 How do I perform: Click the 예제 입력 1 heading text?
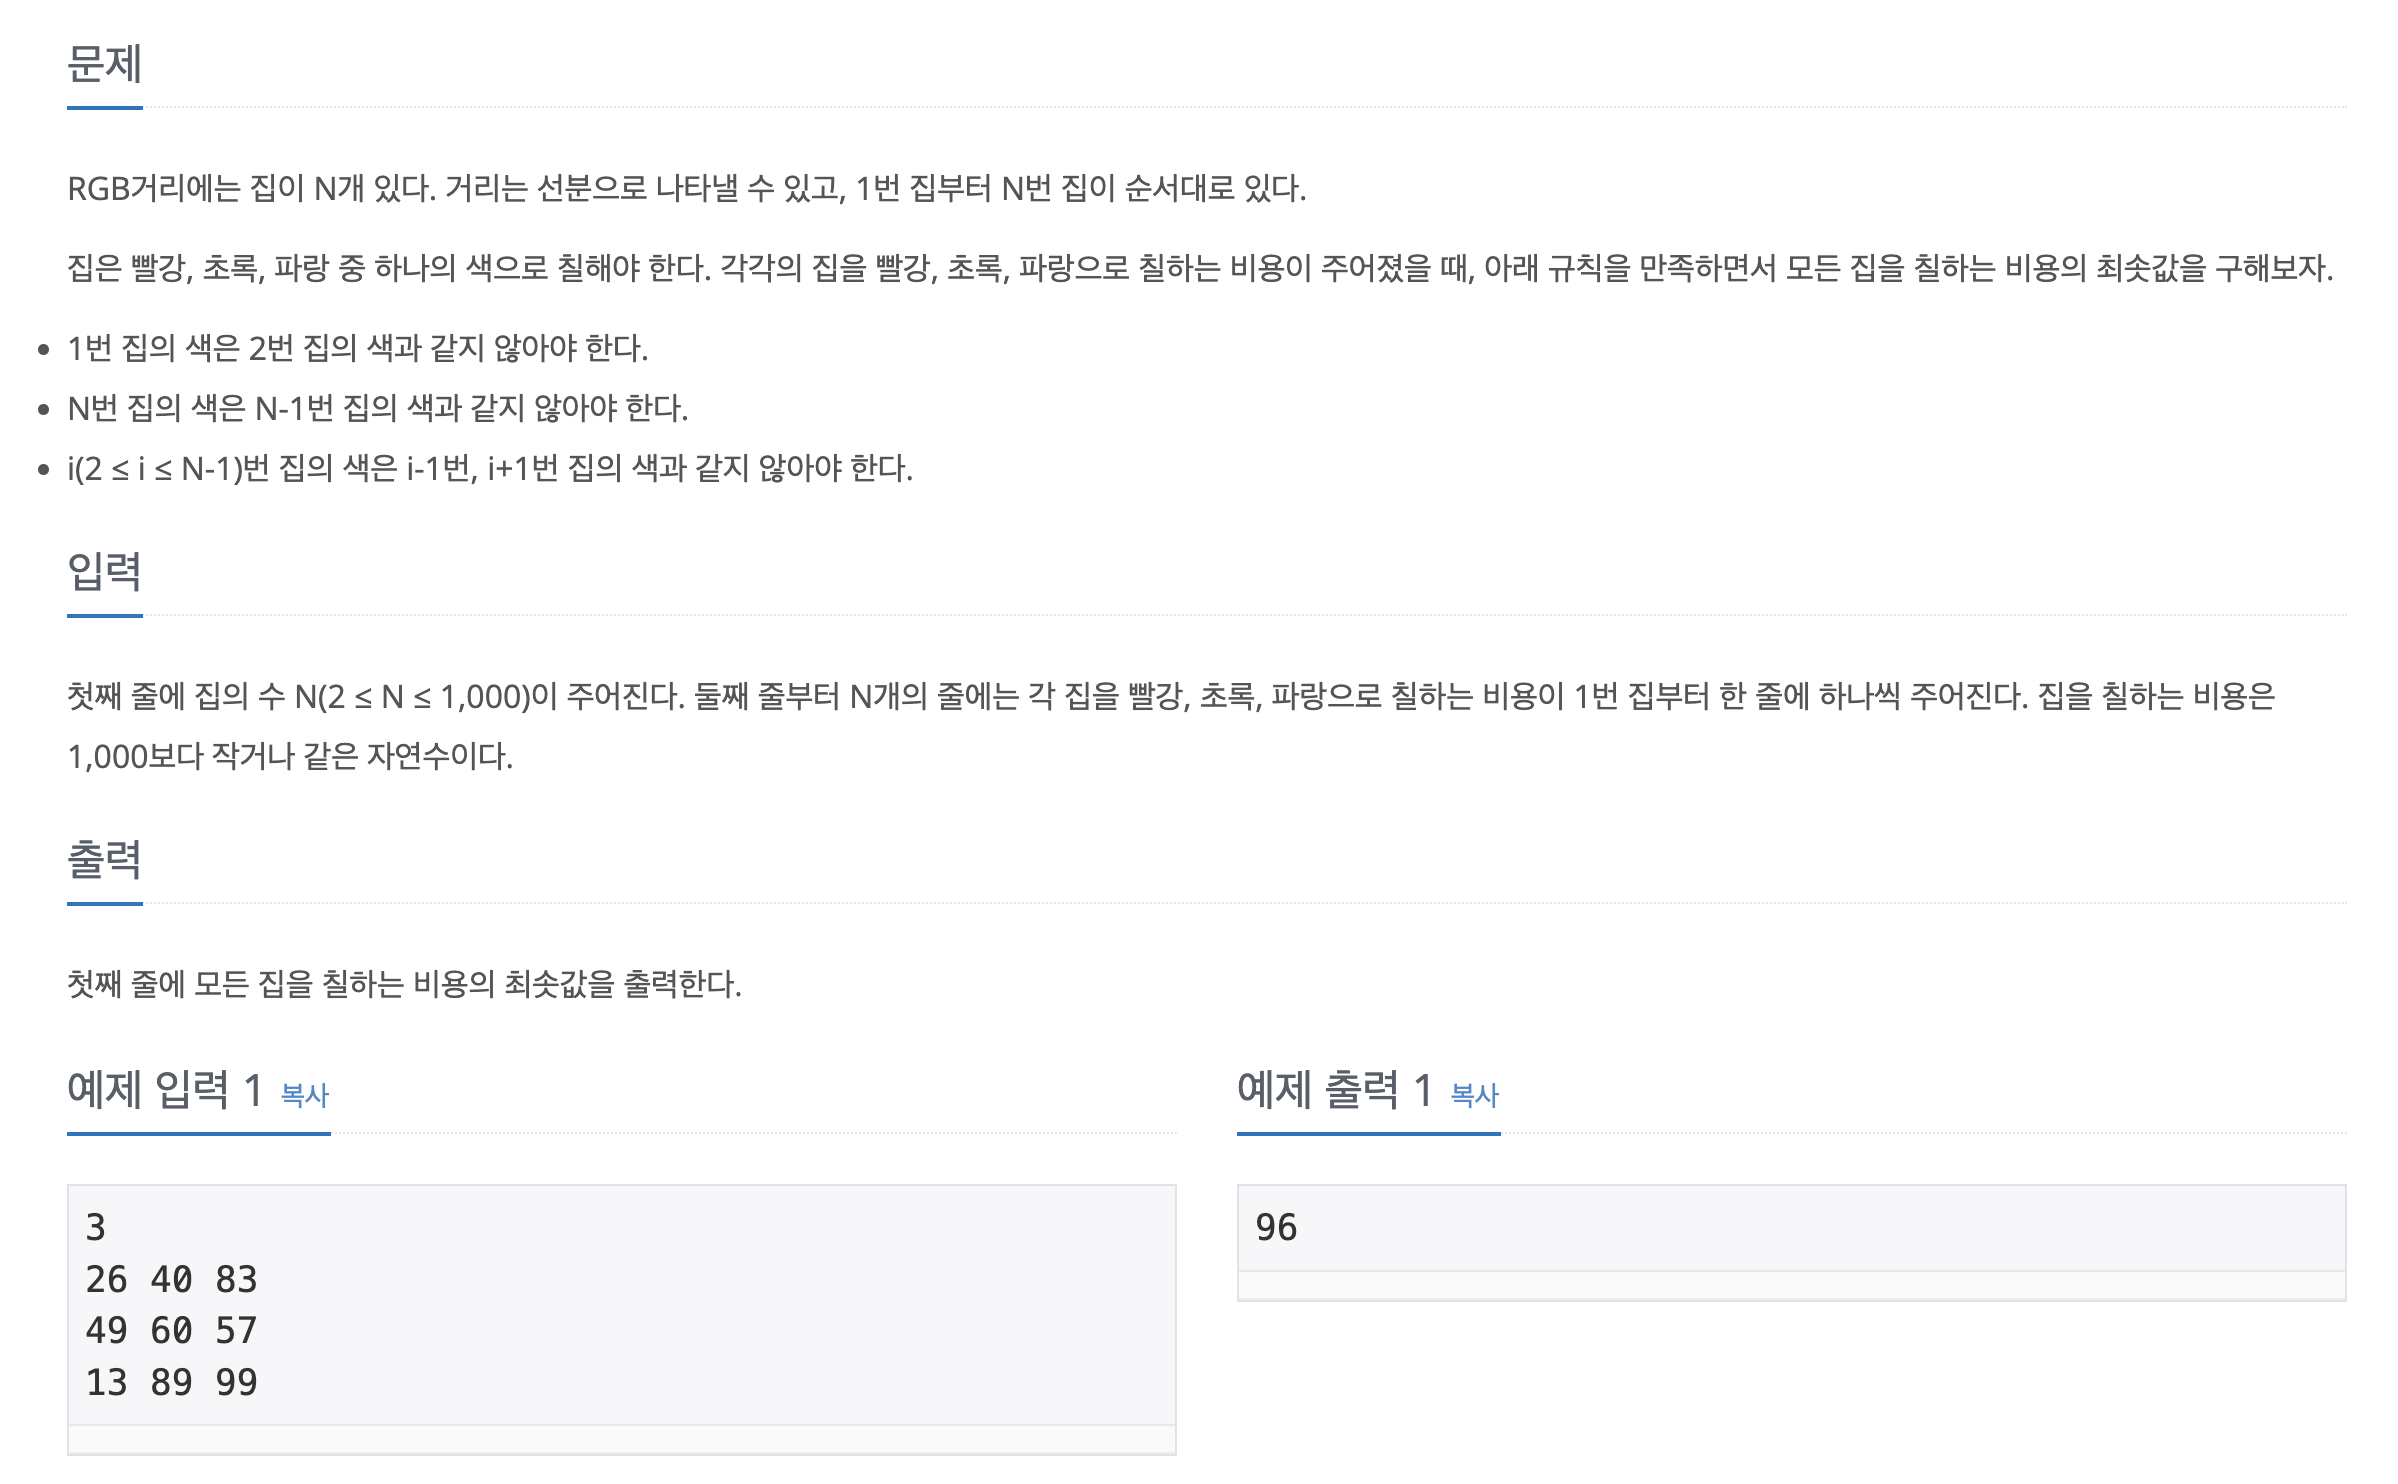pos(165,1089)
